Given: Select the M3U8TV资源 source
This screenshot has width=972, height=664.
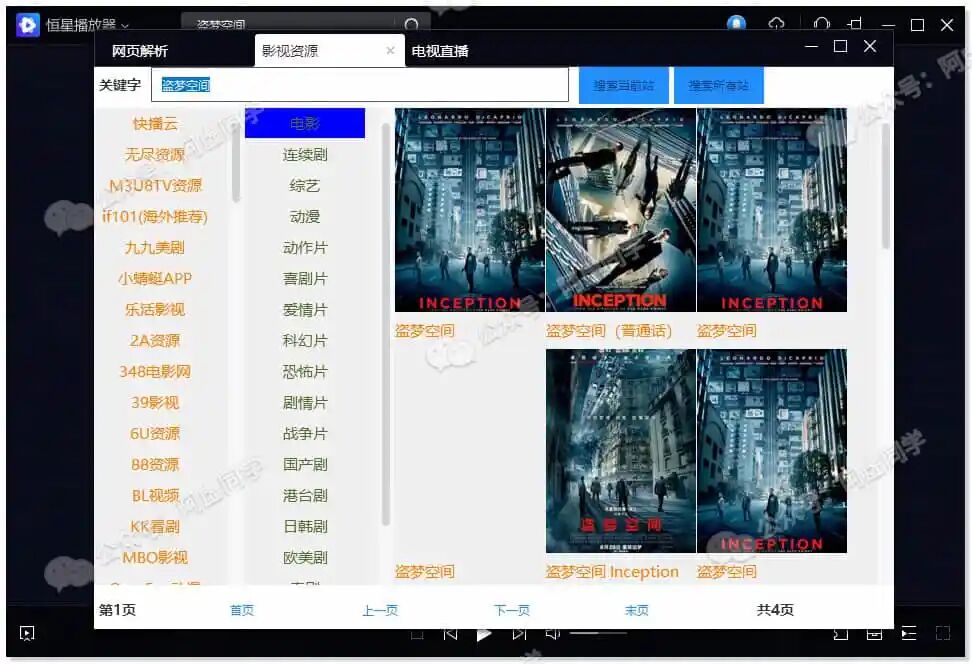Looking at the screenshot, I should coord(155,185).
